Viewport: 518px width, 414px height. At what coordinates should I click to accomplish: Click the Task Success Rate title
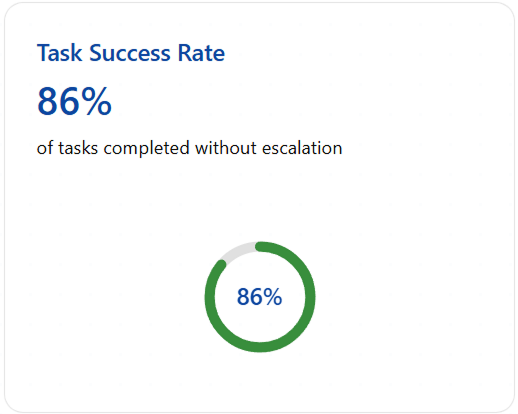coord(131,53)
